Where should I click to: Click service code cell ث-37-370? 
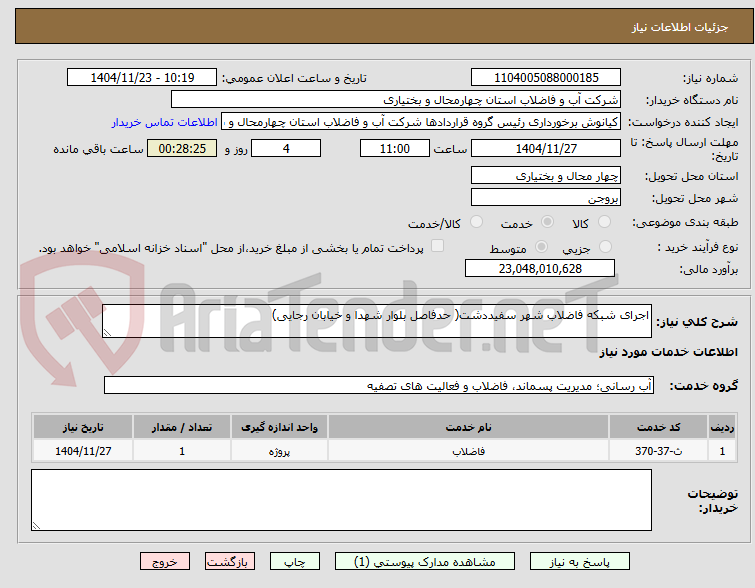pos(658,451)
